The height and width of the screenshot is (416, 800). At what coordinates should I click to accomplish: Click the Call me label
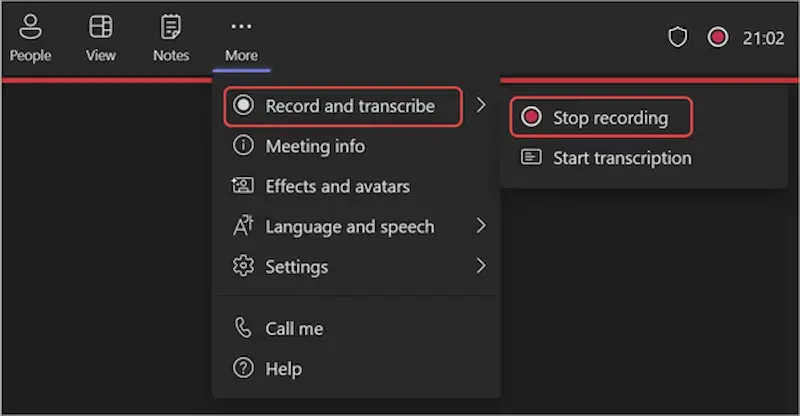coord(294,328)
